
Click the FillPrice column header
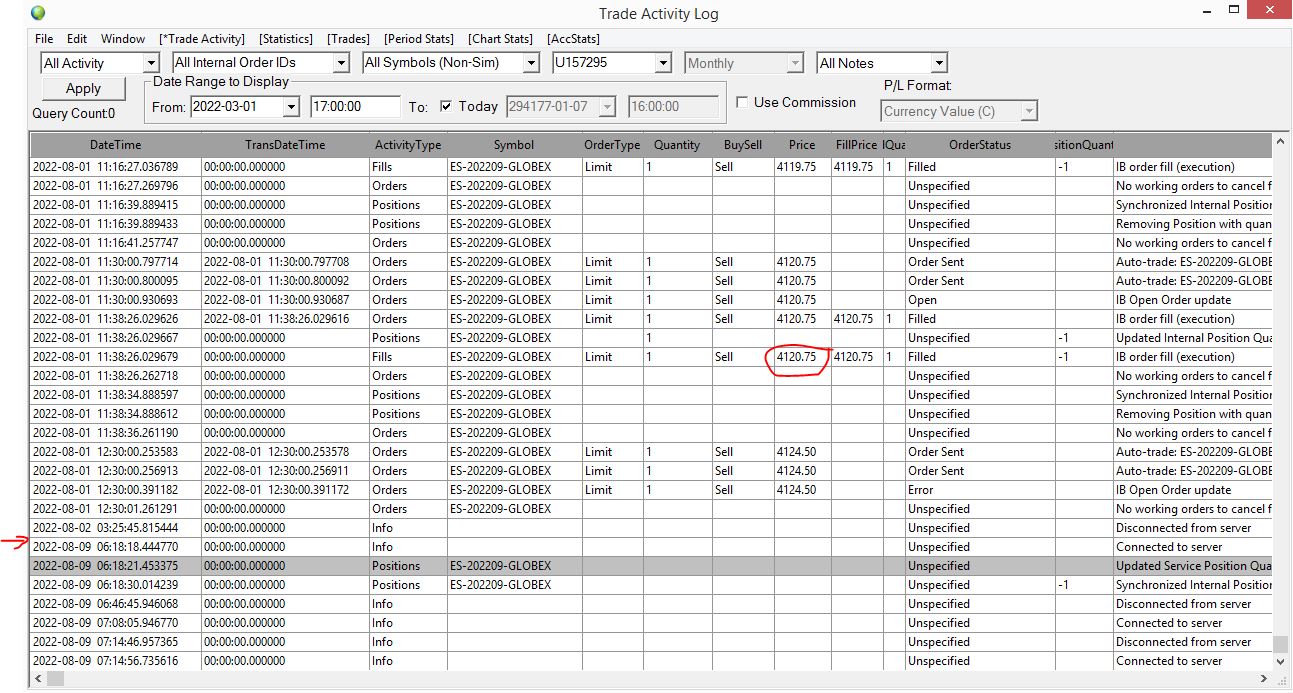(x=856, y=145)
